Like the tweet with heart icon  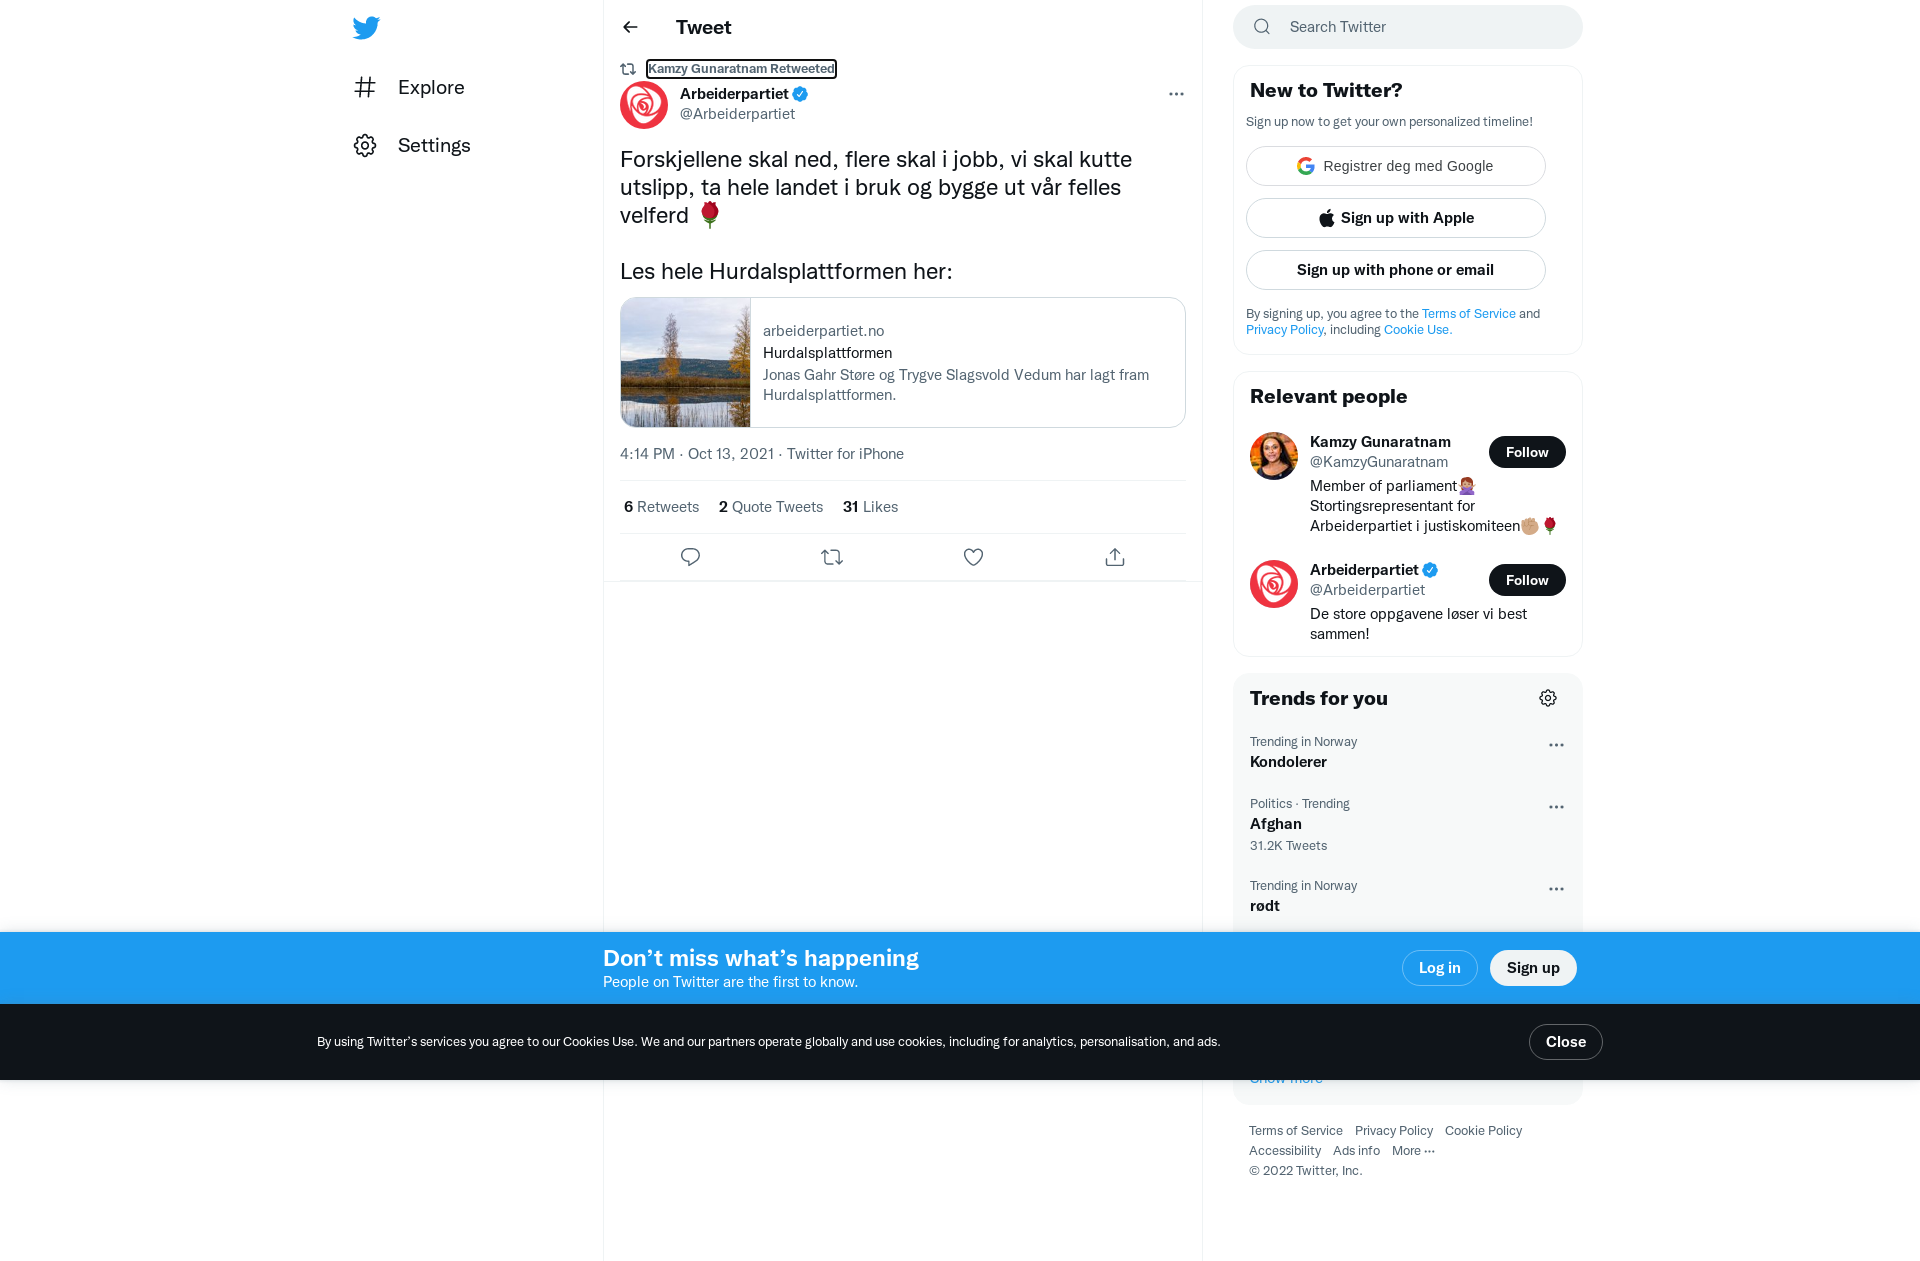pos(973,557)
